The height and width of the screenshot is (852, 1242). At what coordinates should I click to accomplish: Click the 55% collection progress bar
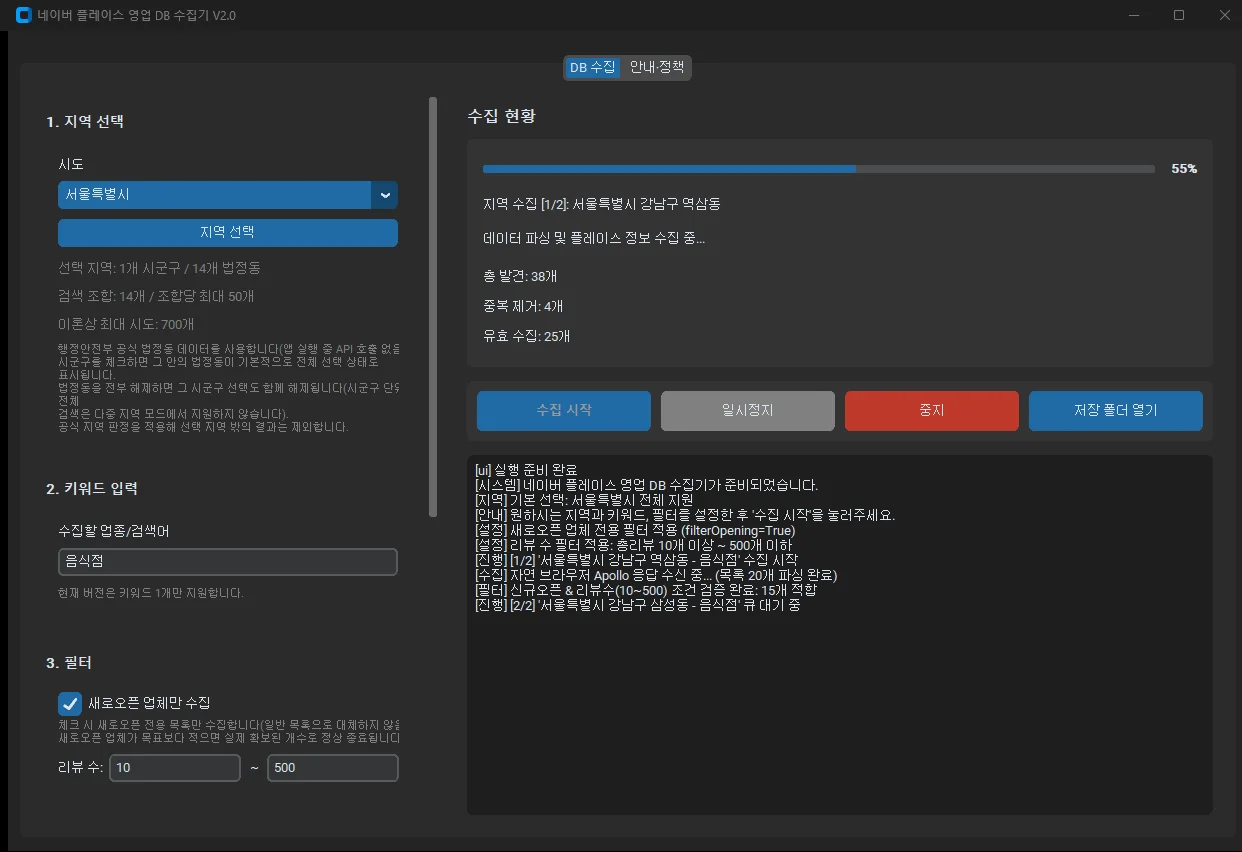819,169
